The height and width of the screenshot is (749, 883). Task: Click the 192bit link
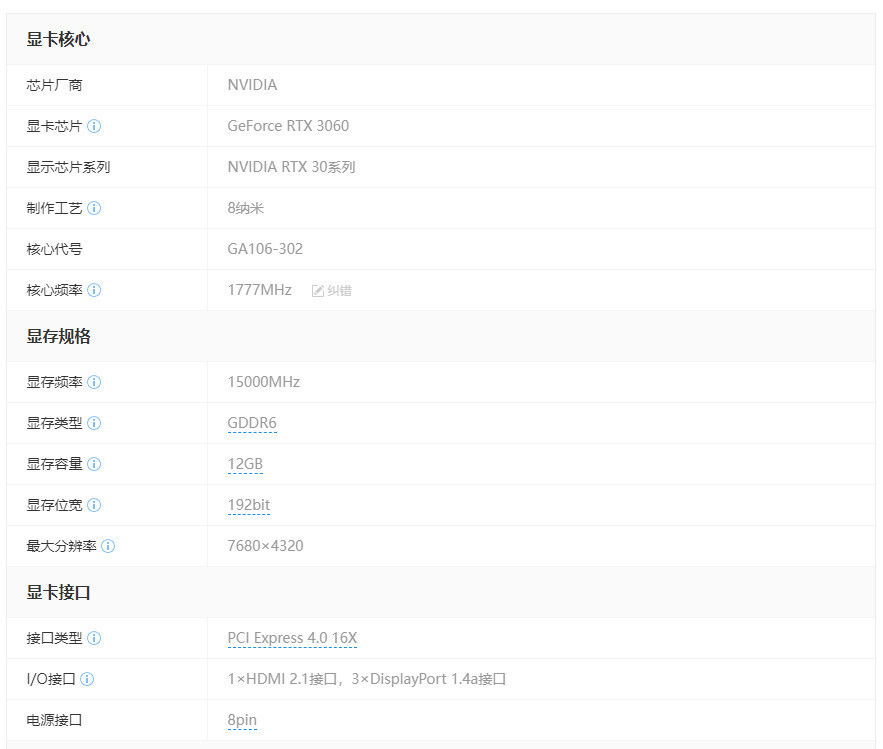(x=248, y=505)
